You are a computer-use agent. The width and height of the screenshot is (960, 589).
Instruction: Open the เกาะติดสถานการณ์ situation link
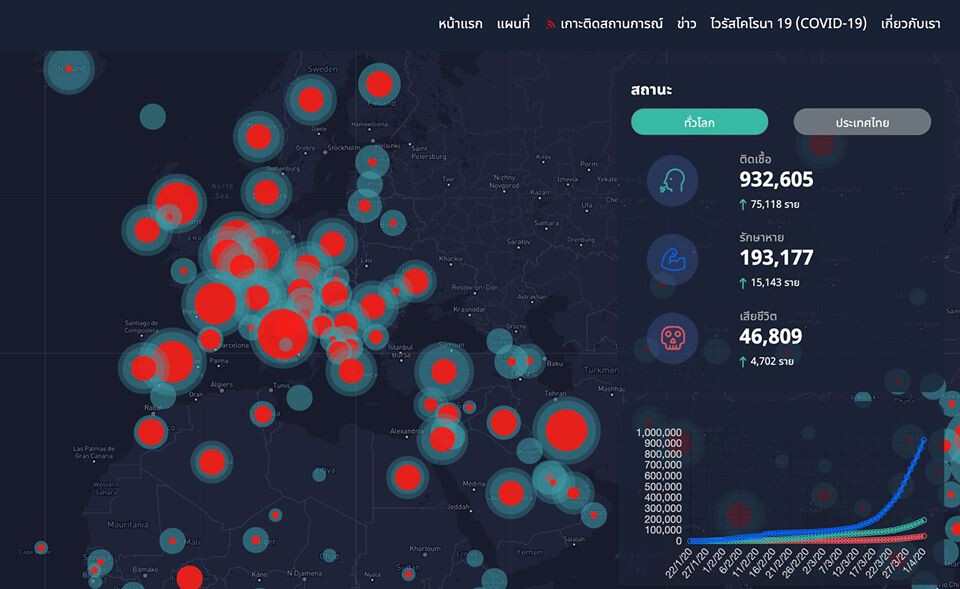click(612, 24)
